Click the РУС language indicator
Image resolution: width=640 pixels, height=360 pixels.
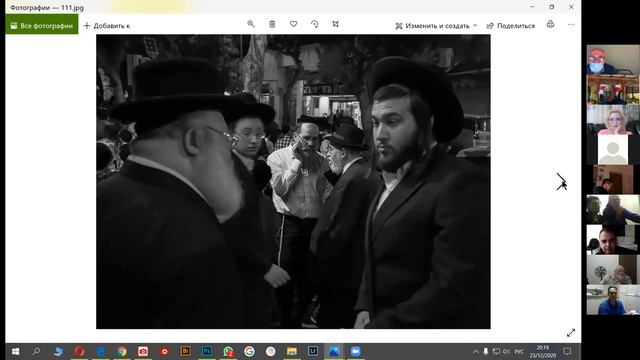tap(519, 351)
